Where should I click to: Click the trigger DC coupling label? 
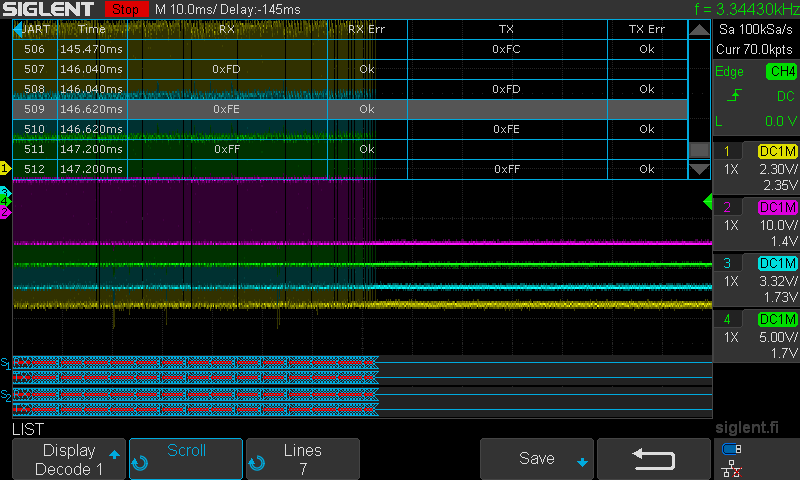pos(786,96)
